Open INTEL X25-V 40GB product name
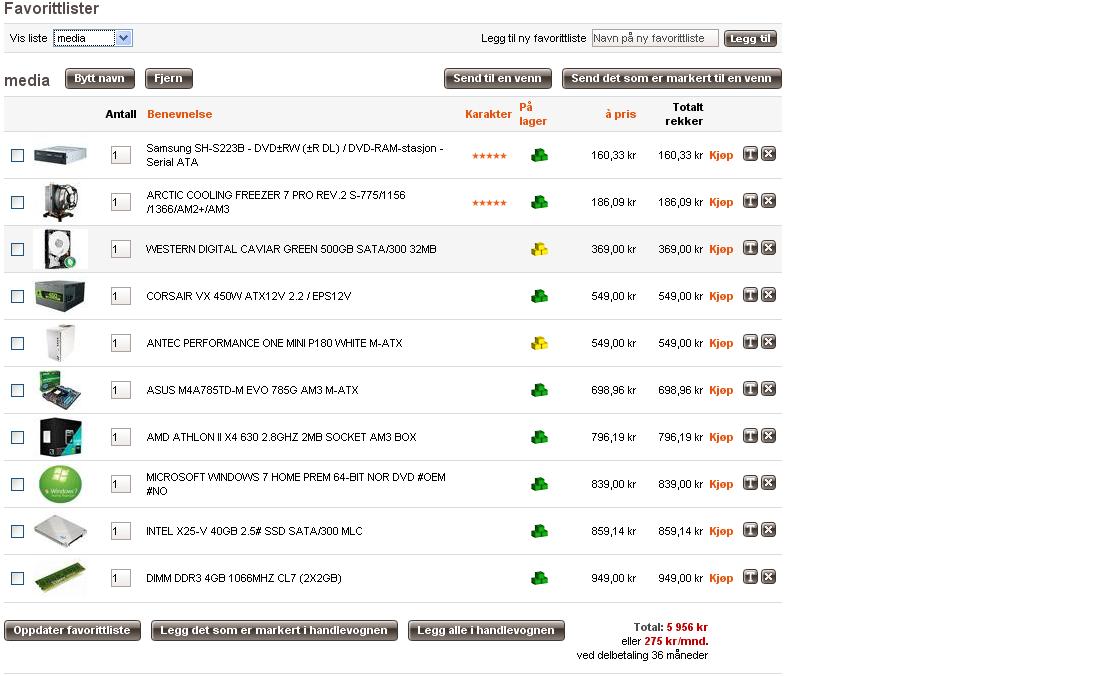1103x676 pixels. tap(254, 531)
